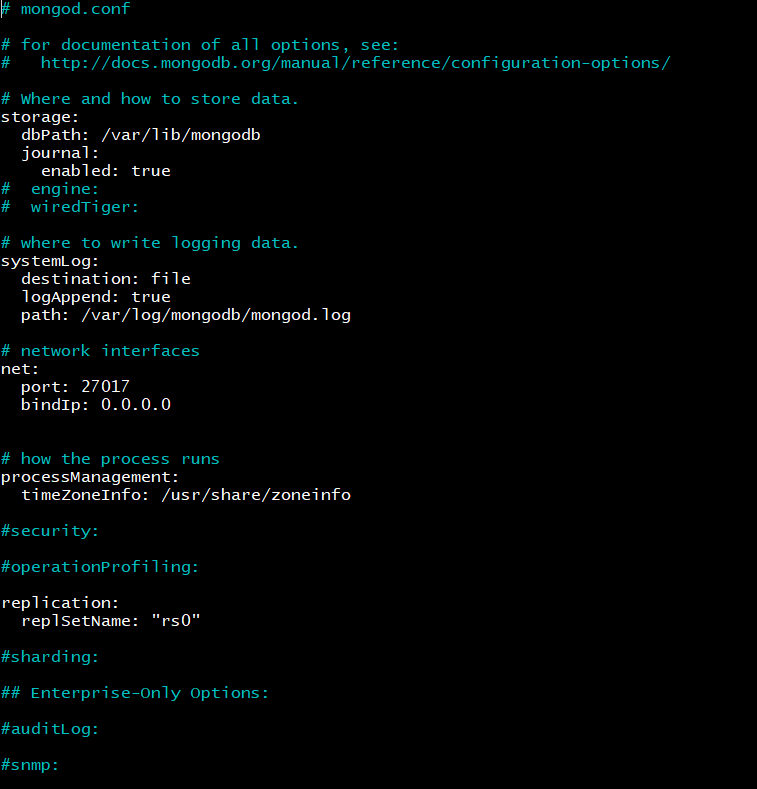Click the commented #security line

[50, 531]
